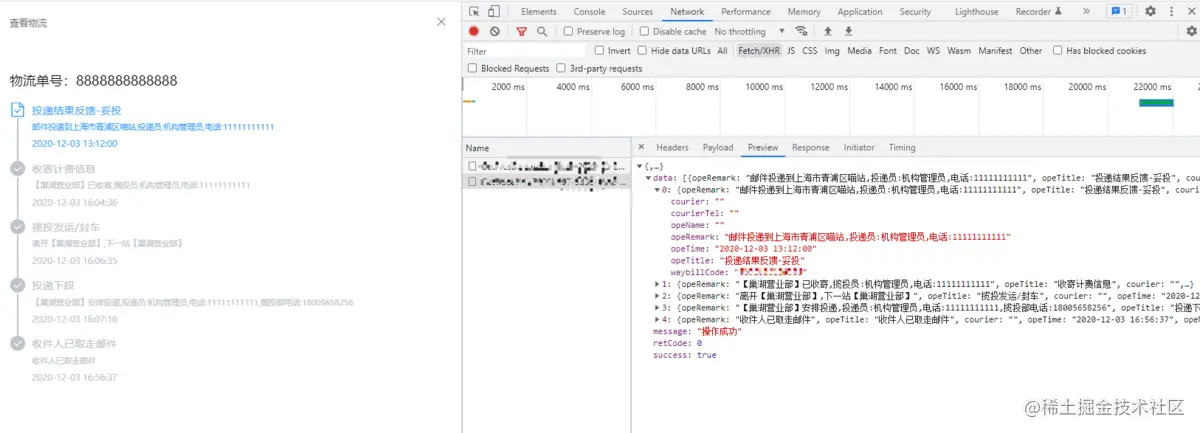Switch to the Elements tab
This screenshot has width=1200, height=433.
click(539, 12)
